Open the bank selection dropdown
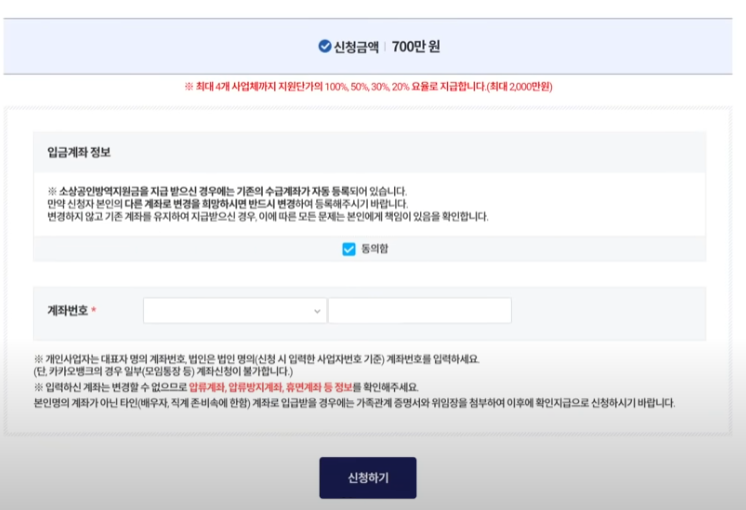Viewport: 746px width, 510px height. point(235,311)
